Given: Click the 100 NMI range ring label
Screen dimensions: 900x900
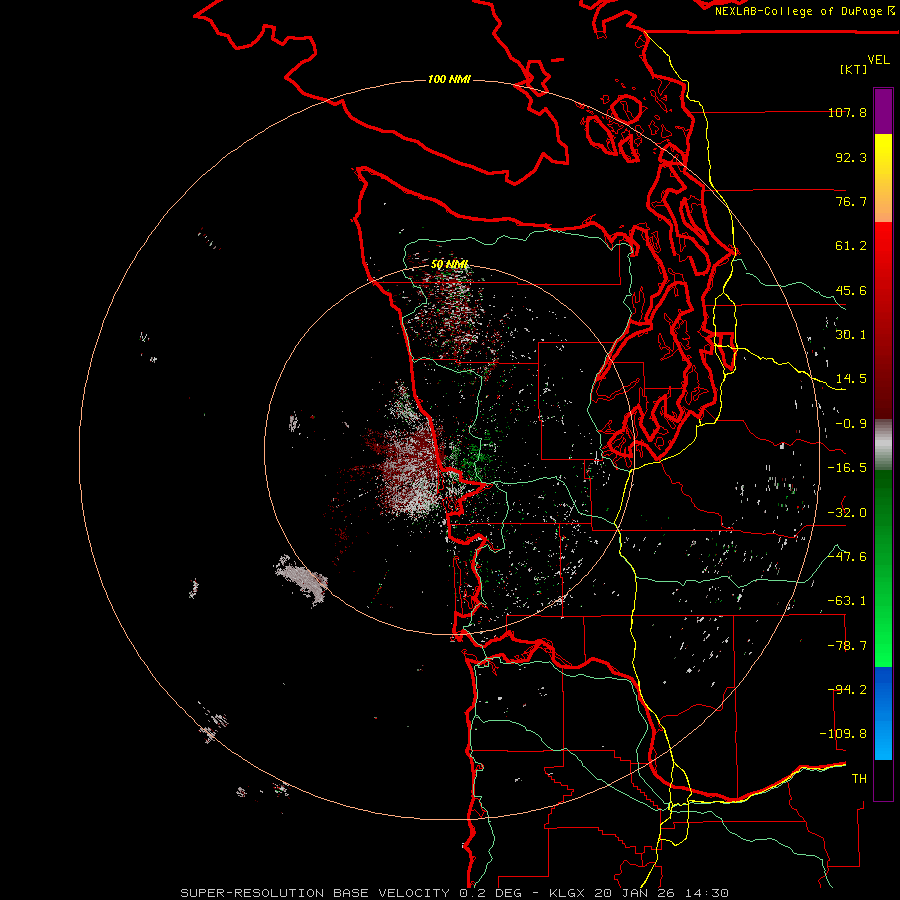Looking at the screenshot, I should [x=449, y=79].
